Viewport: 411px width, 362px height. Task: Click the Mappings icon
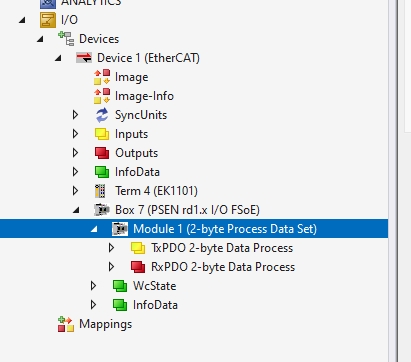pyautogui.click(x=66, y=324)
